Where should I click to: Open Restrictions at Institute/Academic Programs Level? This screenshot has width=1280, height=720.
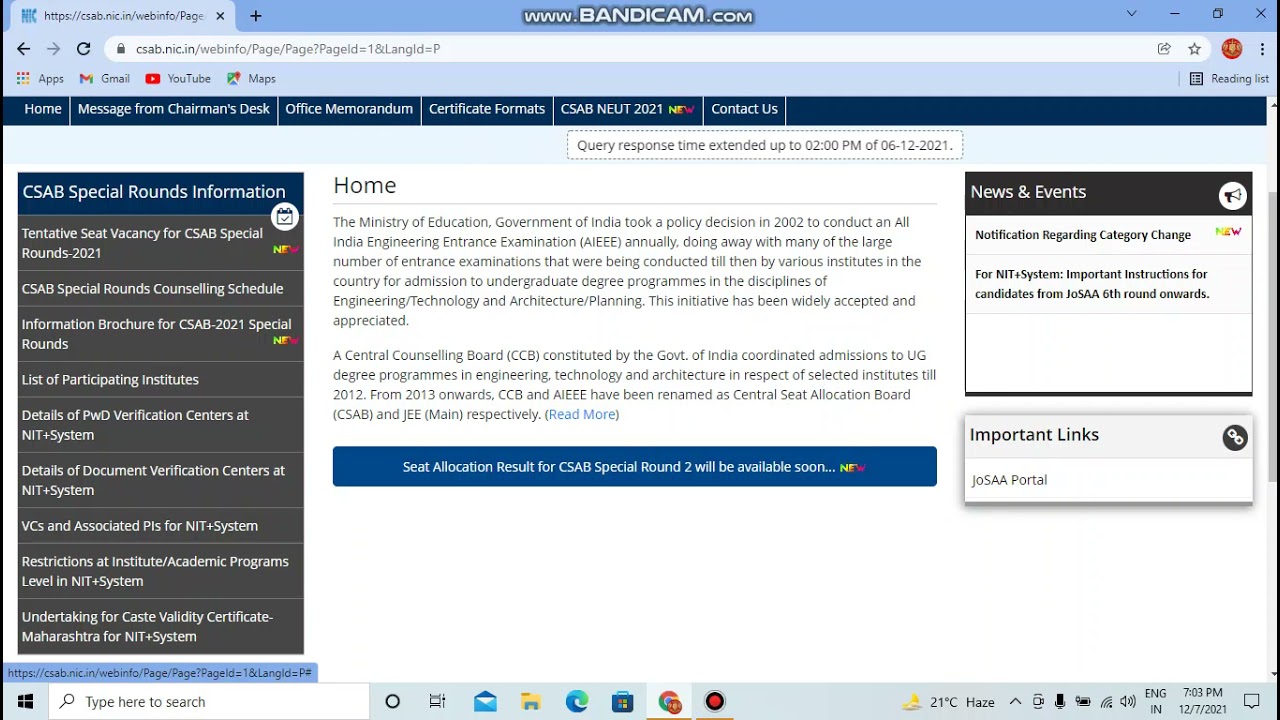(160, 571)
